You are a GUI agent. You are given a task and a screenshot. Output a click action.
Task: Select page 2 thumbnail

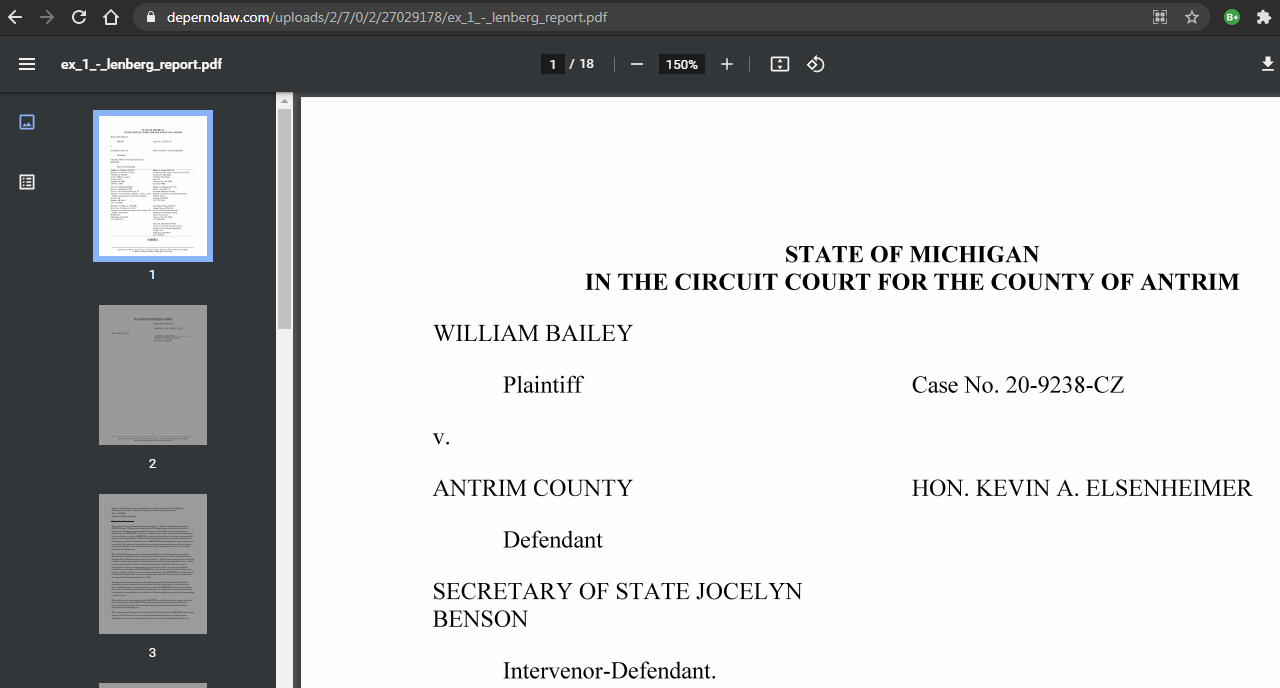pos(153,375)
